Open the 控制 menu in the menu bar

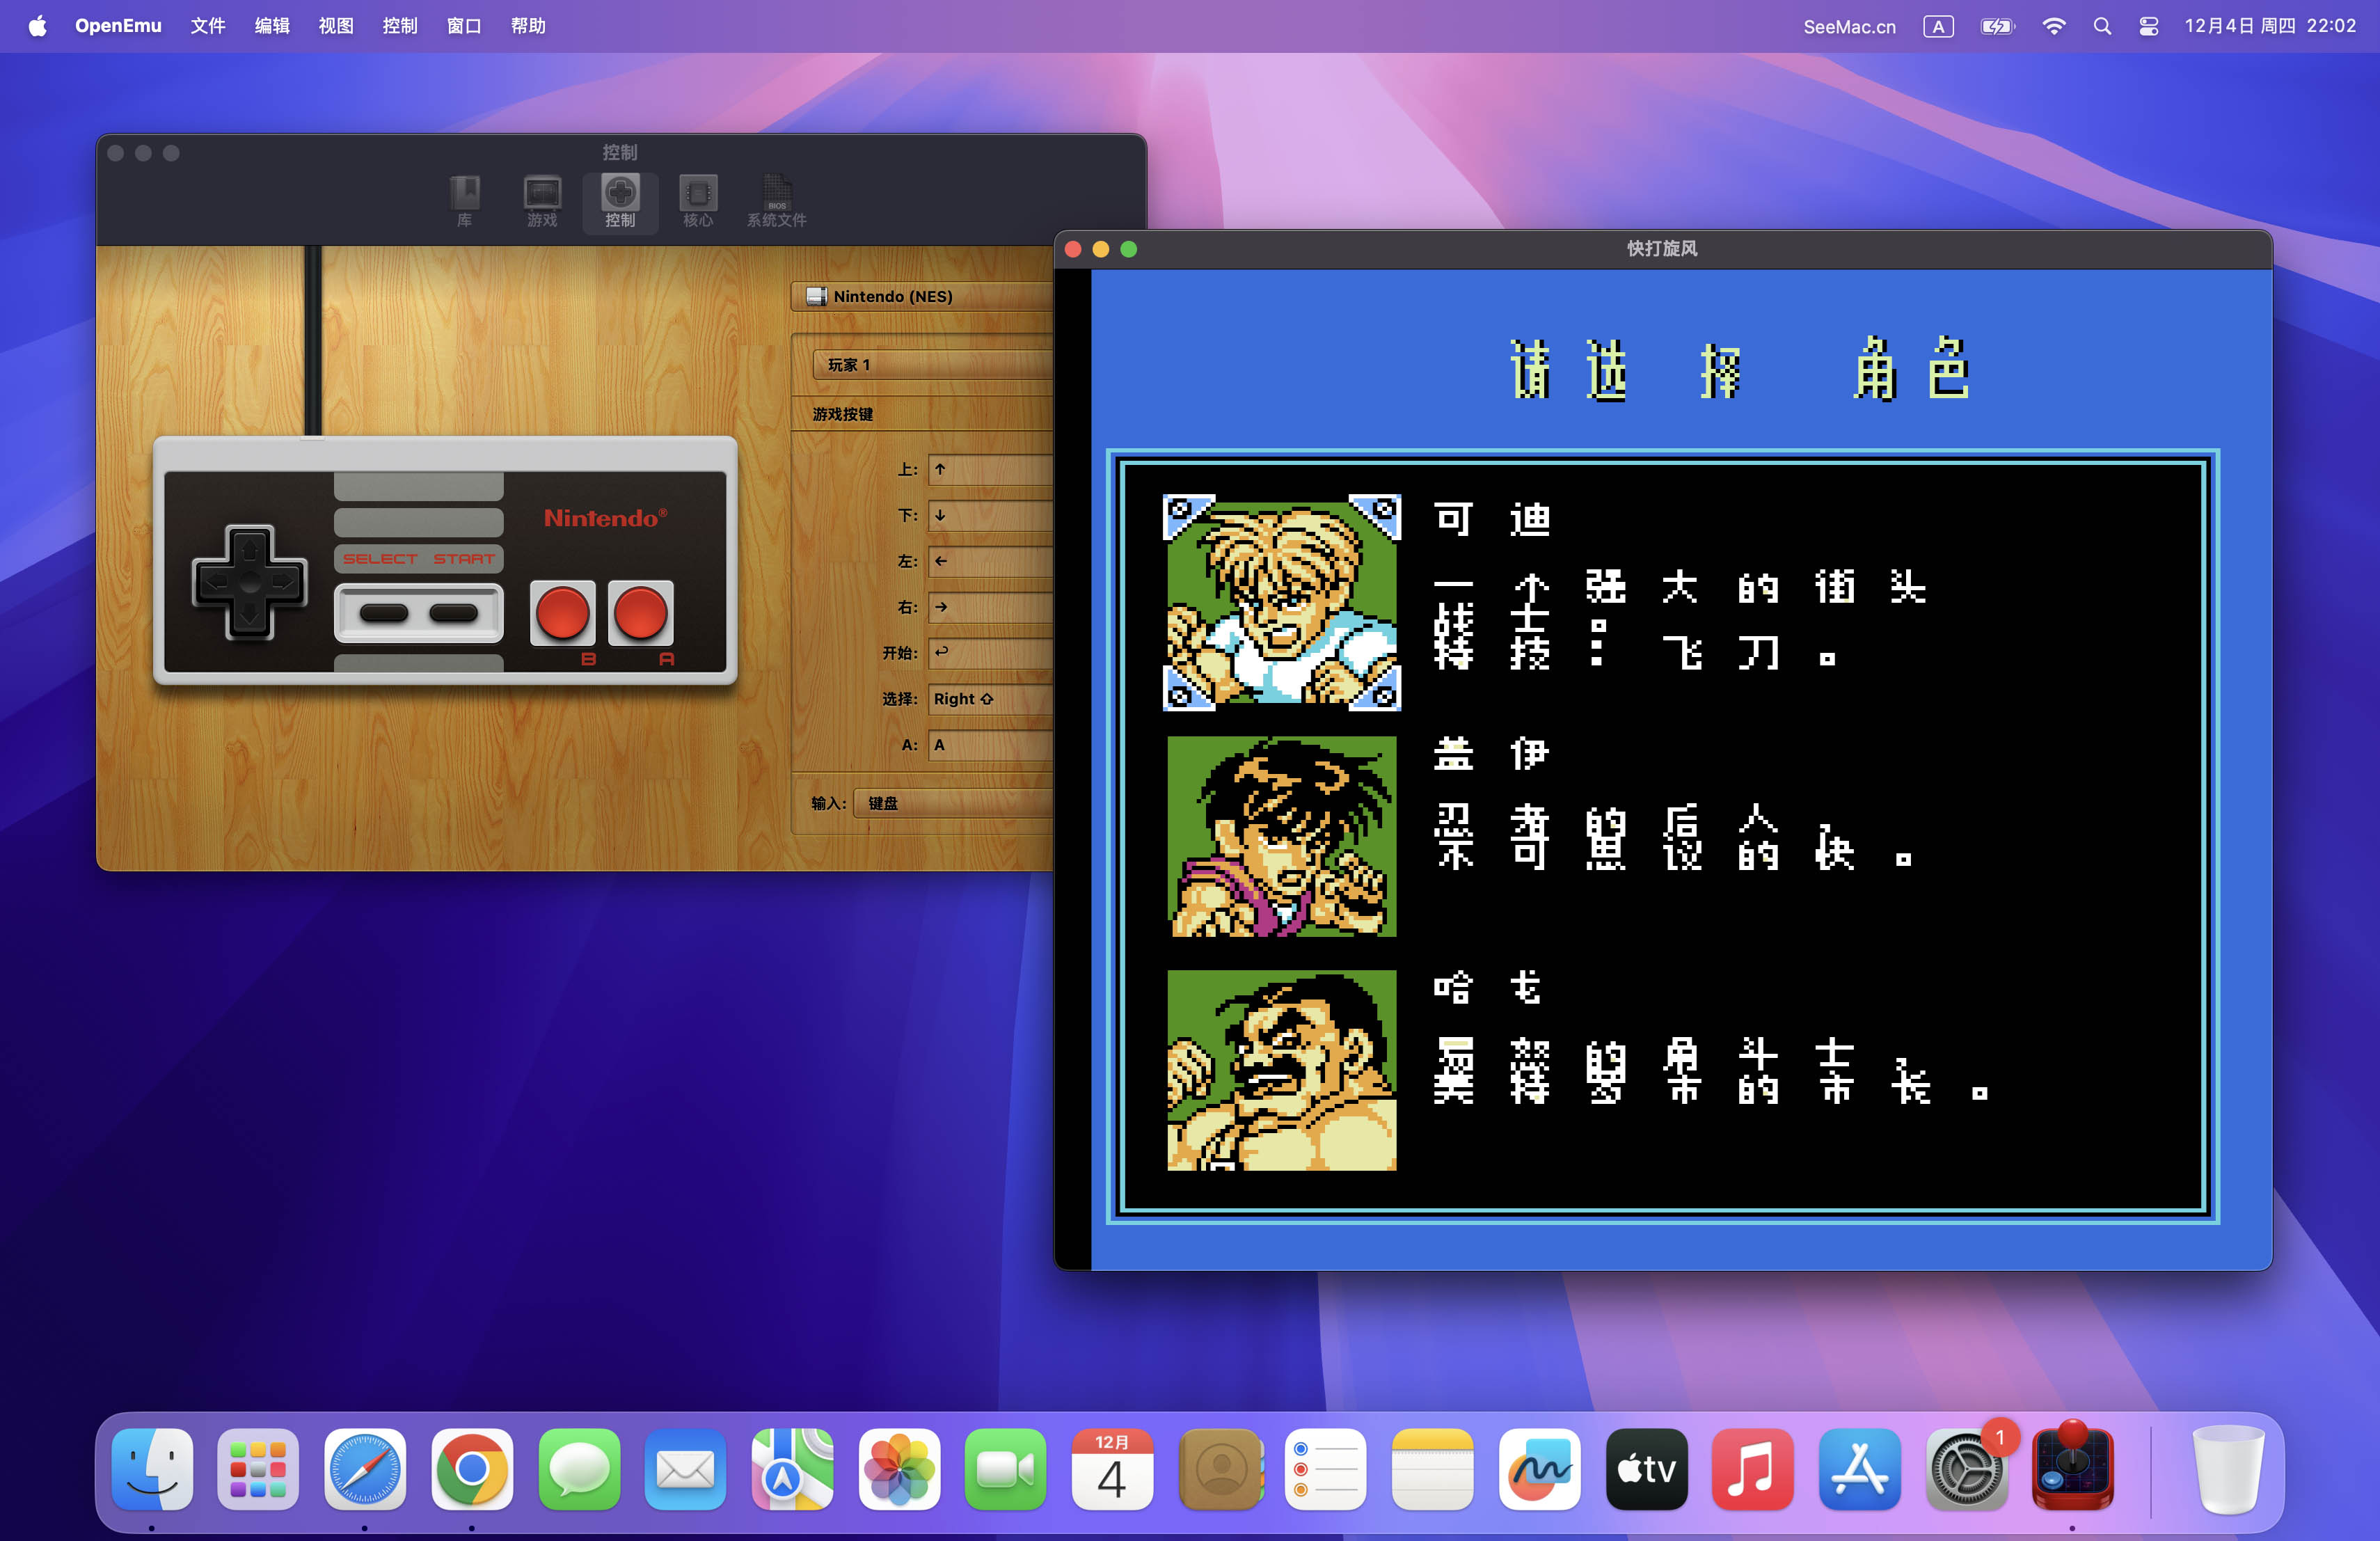[x=400, y=26]
